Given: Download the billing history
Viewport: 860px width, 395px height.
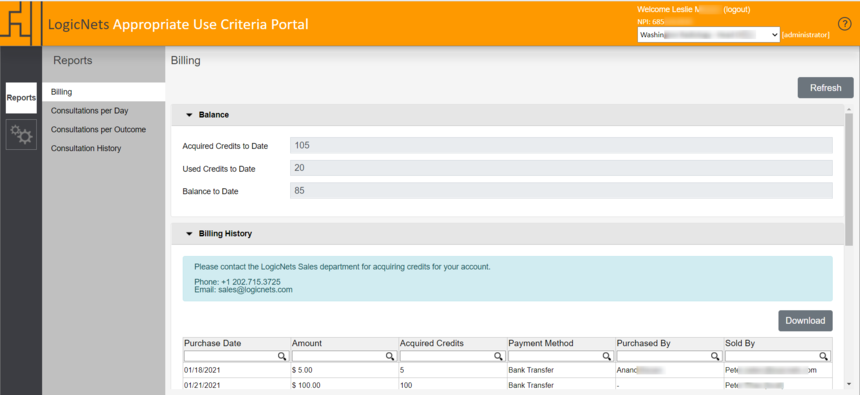Looking at the screenshot, I should (x=805, y=320).
